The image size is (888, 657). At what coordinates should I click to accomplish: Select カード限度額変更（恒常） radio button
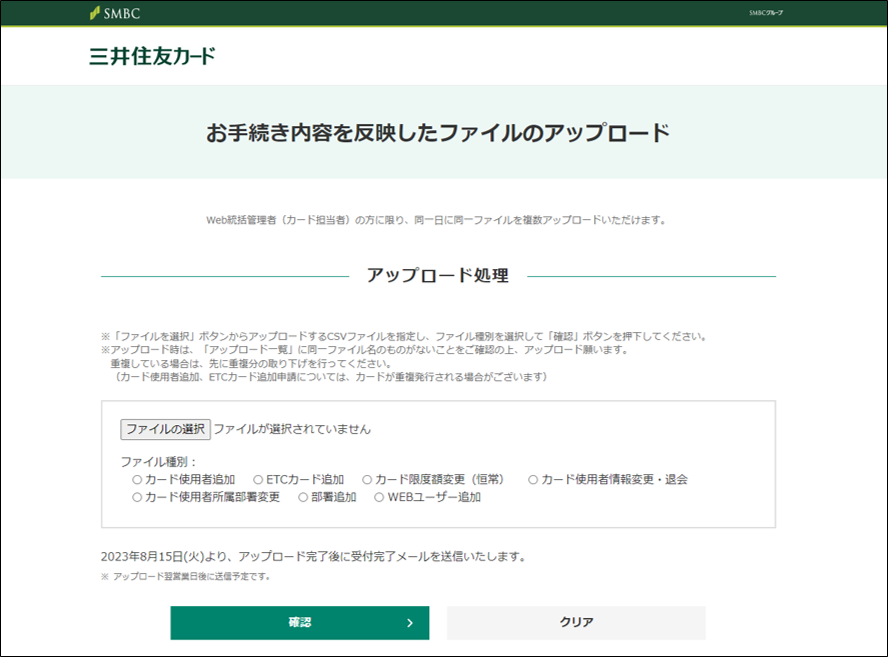coord(367,480)
